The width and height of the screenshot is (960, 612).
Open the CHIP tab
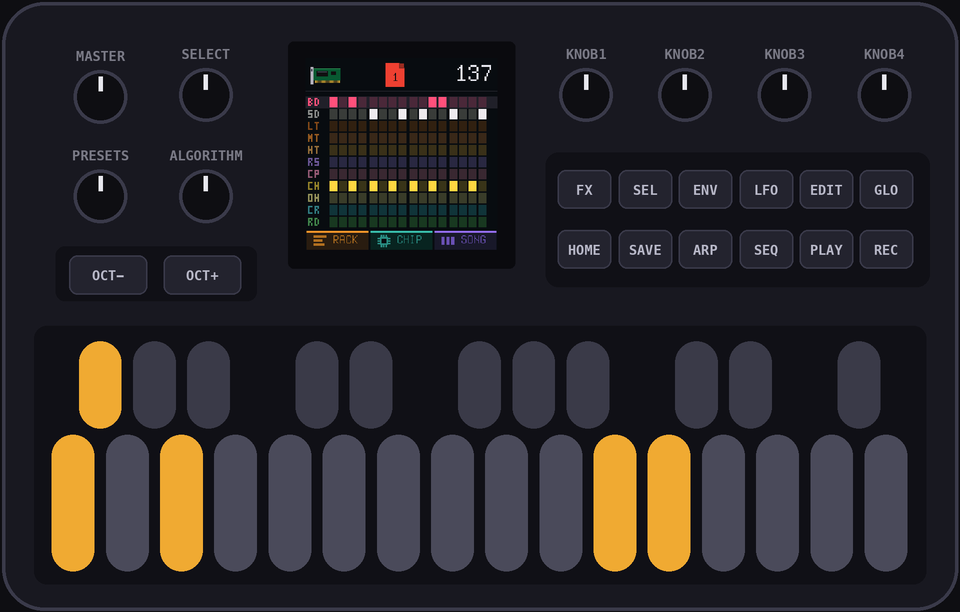click(401, 240)
